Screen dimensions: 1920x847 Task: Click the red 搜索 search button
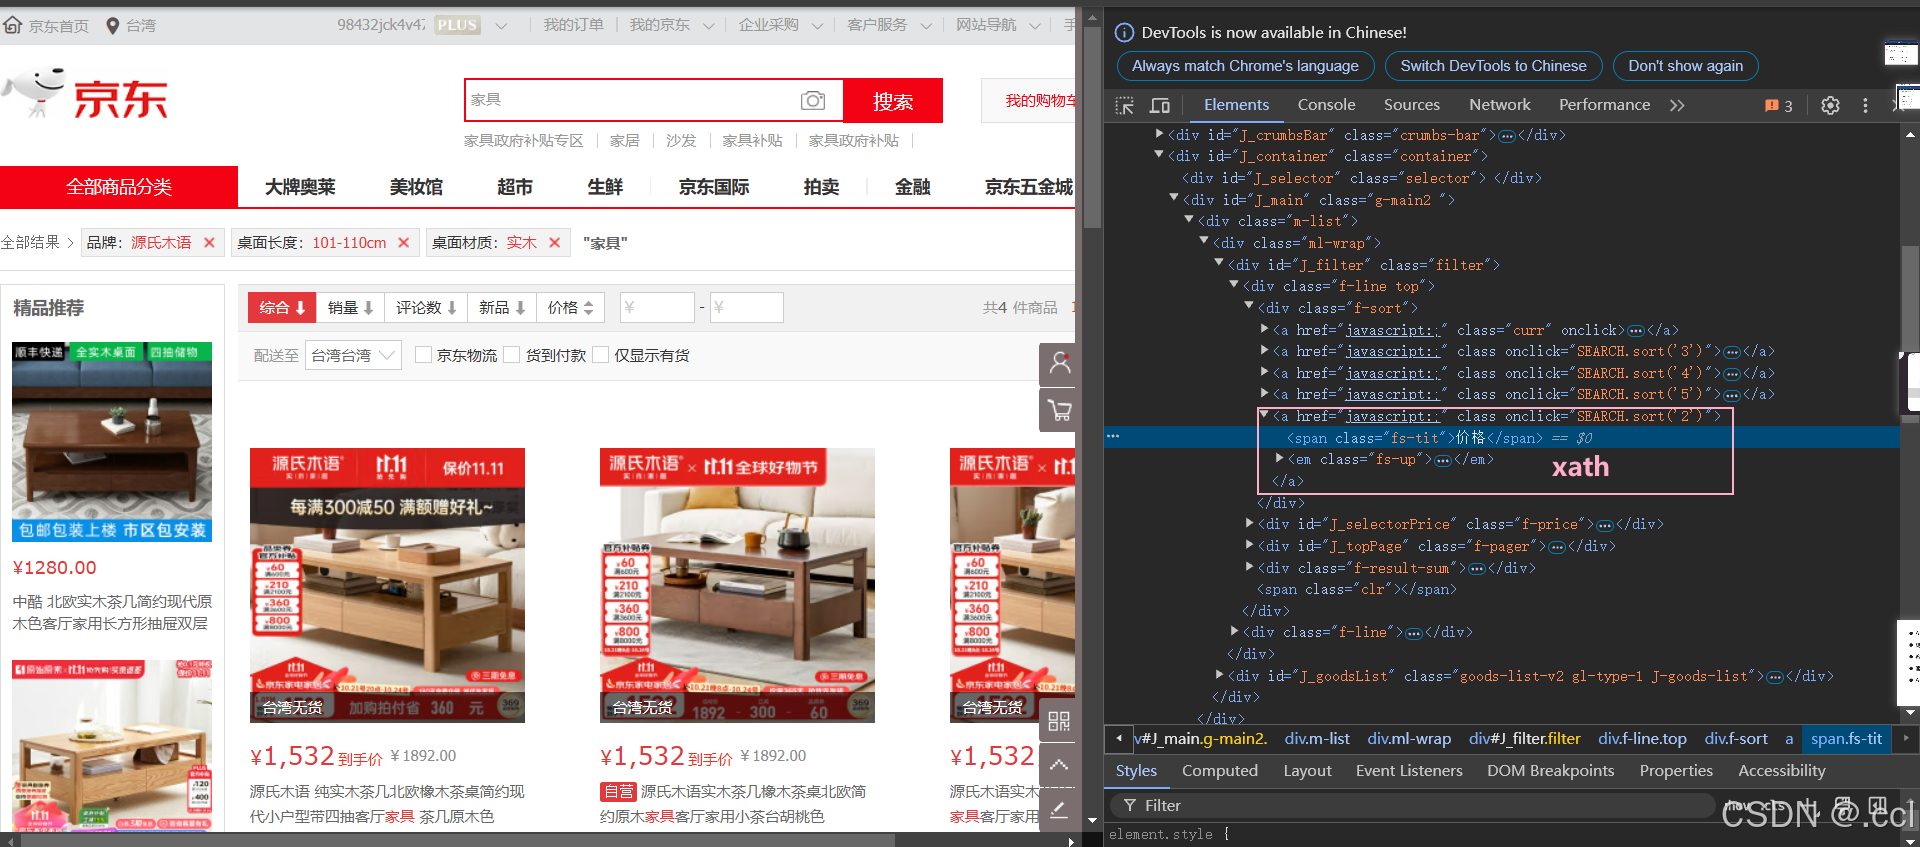pos(892,101)
